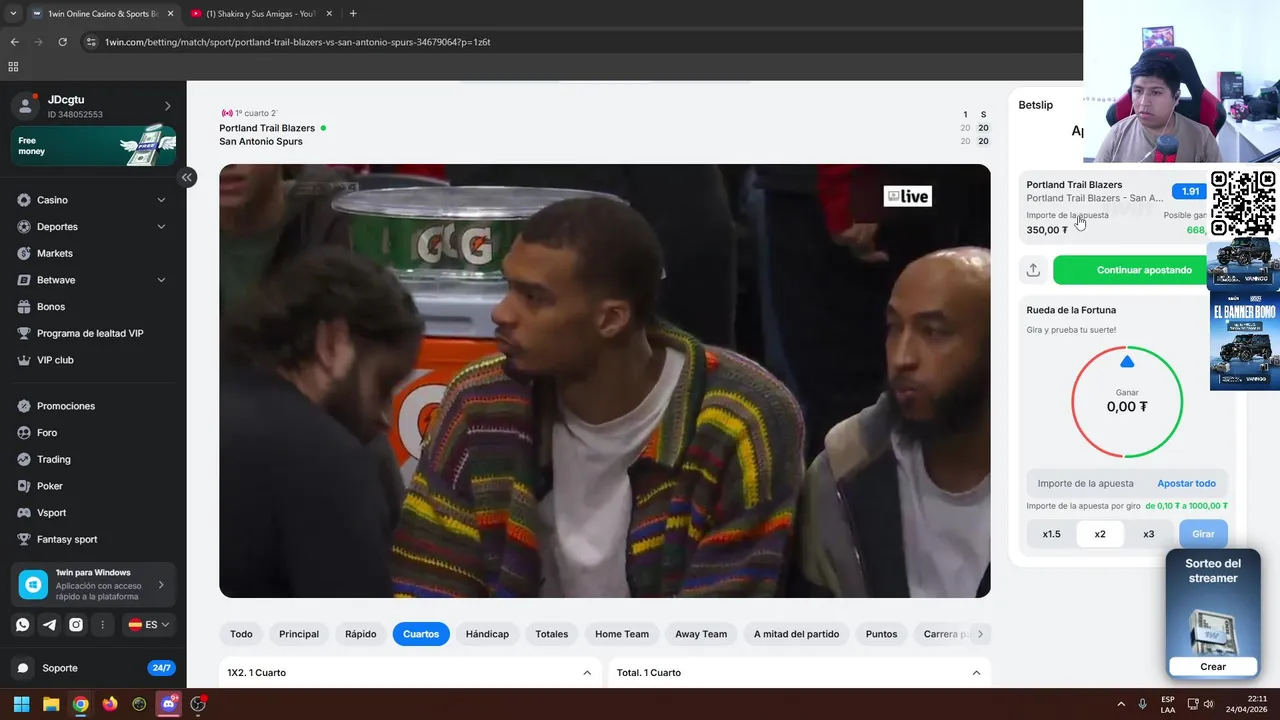Expand the Deportes submenu chevron
This screenshot has width=1280, height=720.
161,227
